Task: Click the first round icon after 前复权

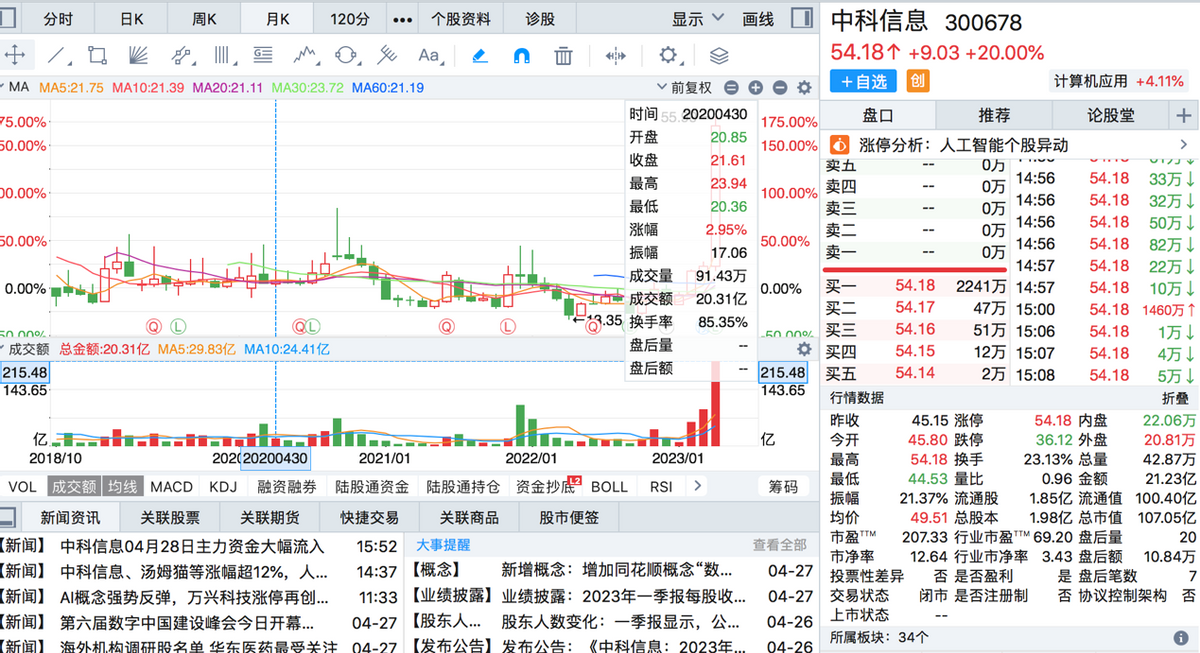Action: (x=732, y=88)
